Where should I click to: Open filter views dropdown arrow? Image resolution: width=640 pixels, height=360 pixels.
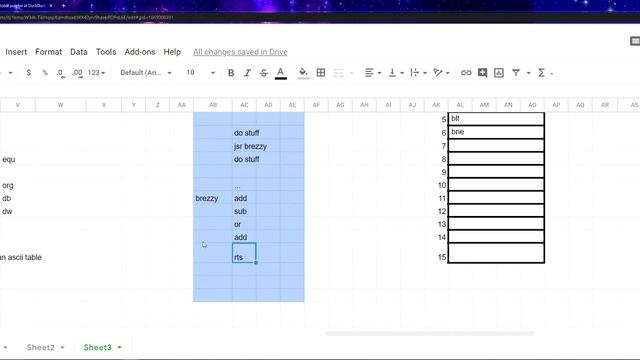click(x=529, y=73)
